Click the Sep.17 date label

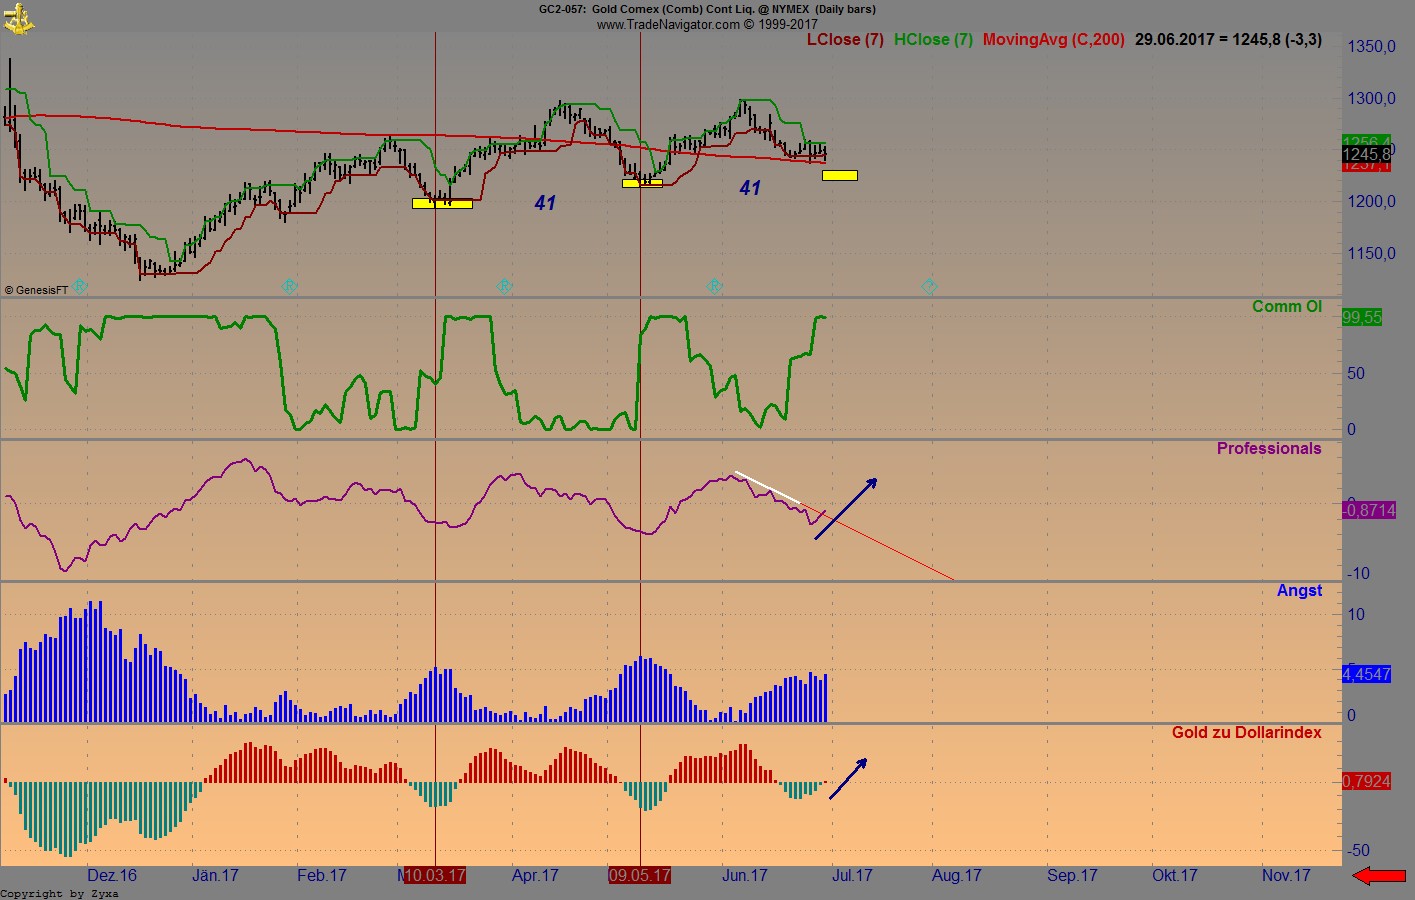[x=1072, y=876]
